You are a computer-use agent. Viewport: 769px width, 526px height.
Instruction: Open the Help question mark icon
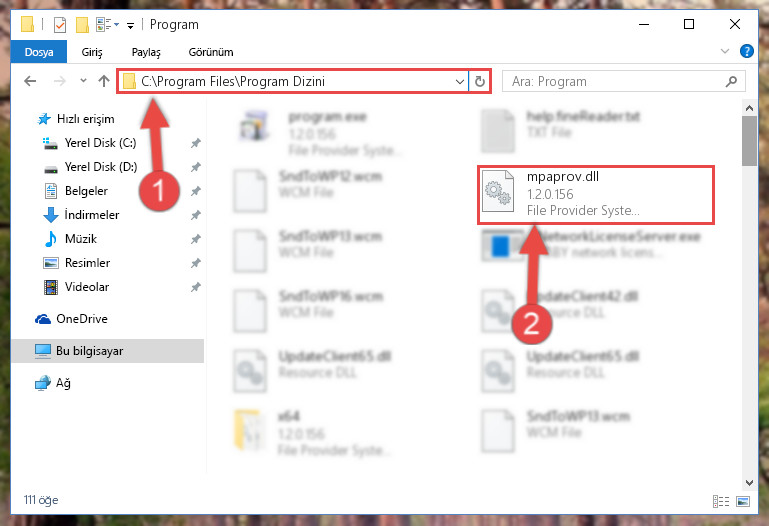pyautogui.click(x=746, y=51)
